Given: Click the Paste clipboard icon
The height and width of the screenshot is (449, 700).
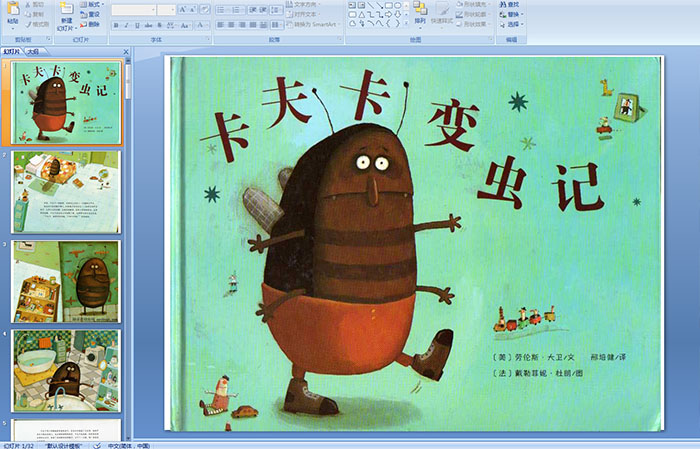Looking at the screenshot, I should [x=13, y=9].
